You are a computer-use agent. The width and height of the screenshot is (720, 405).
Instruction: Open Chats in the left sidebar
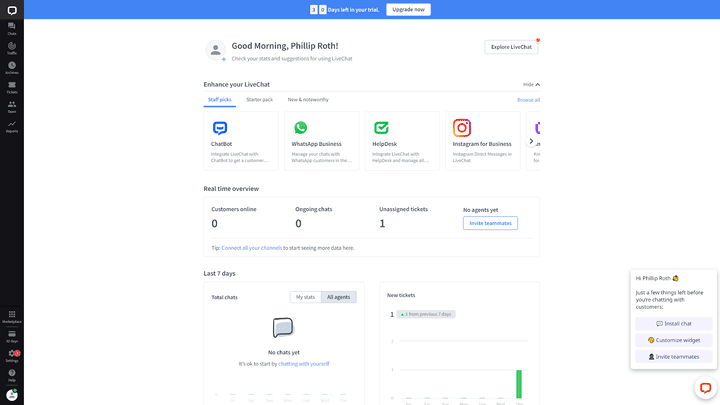pyautogui.click(x=12, y=28)
